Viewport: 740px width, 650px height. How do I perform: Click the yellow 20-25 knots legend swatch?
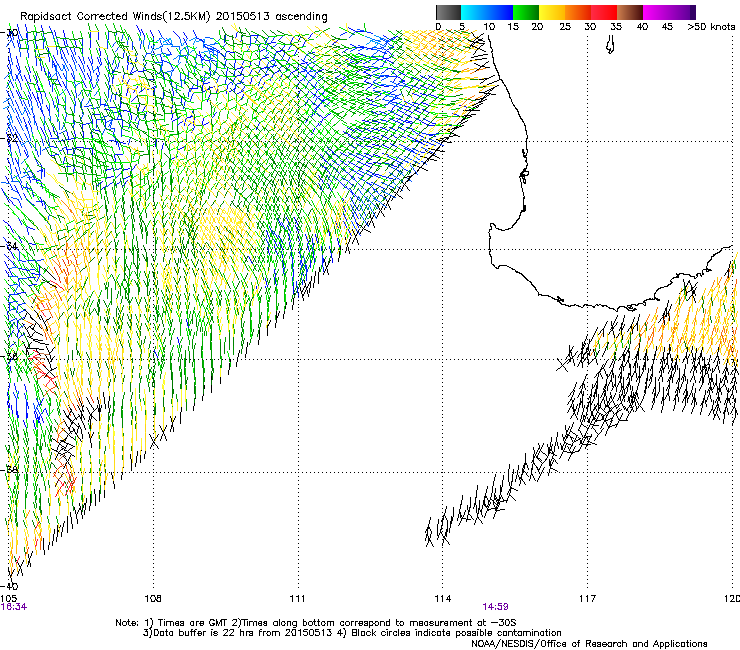[552, 12]
